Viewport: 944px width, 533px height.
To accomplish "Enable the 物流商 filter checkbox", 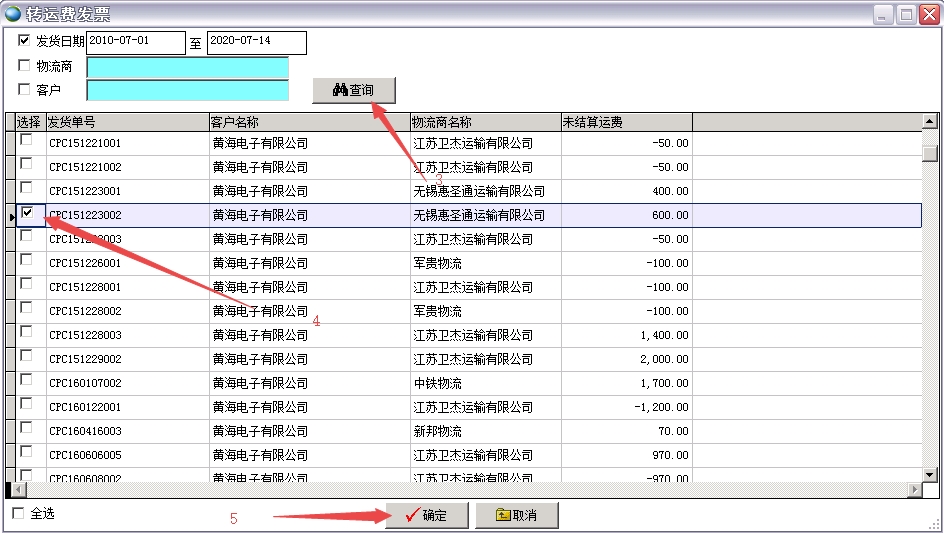I will (x=24, y=65).
